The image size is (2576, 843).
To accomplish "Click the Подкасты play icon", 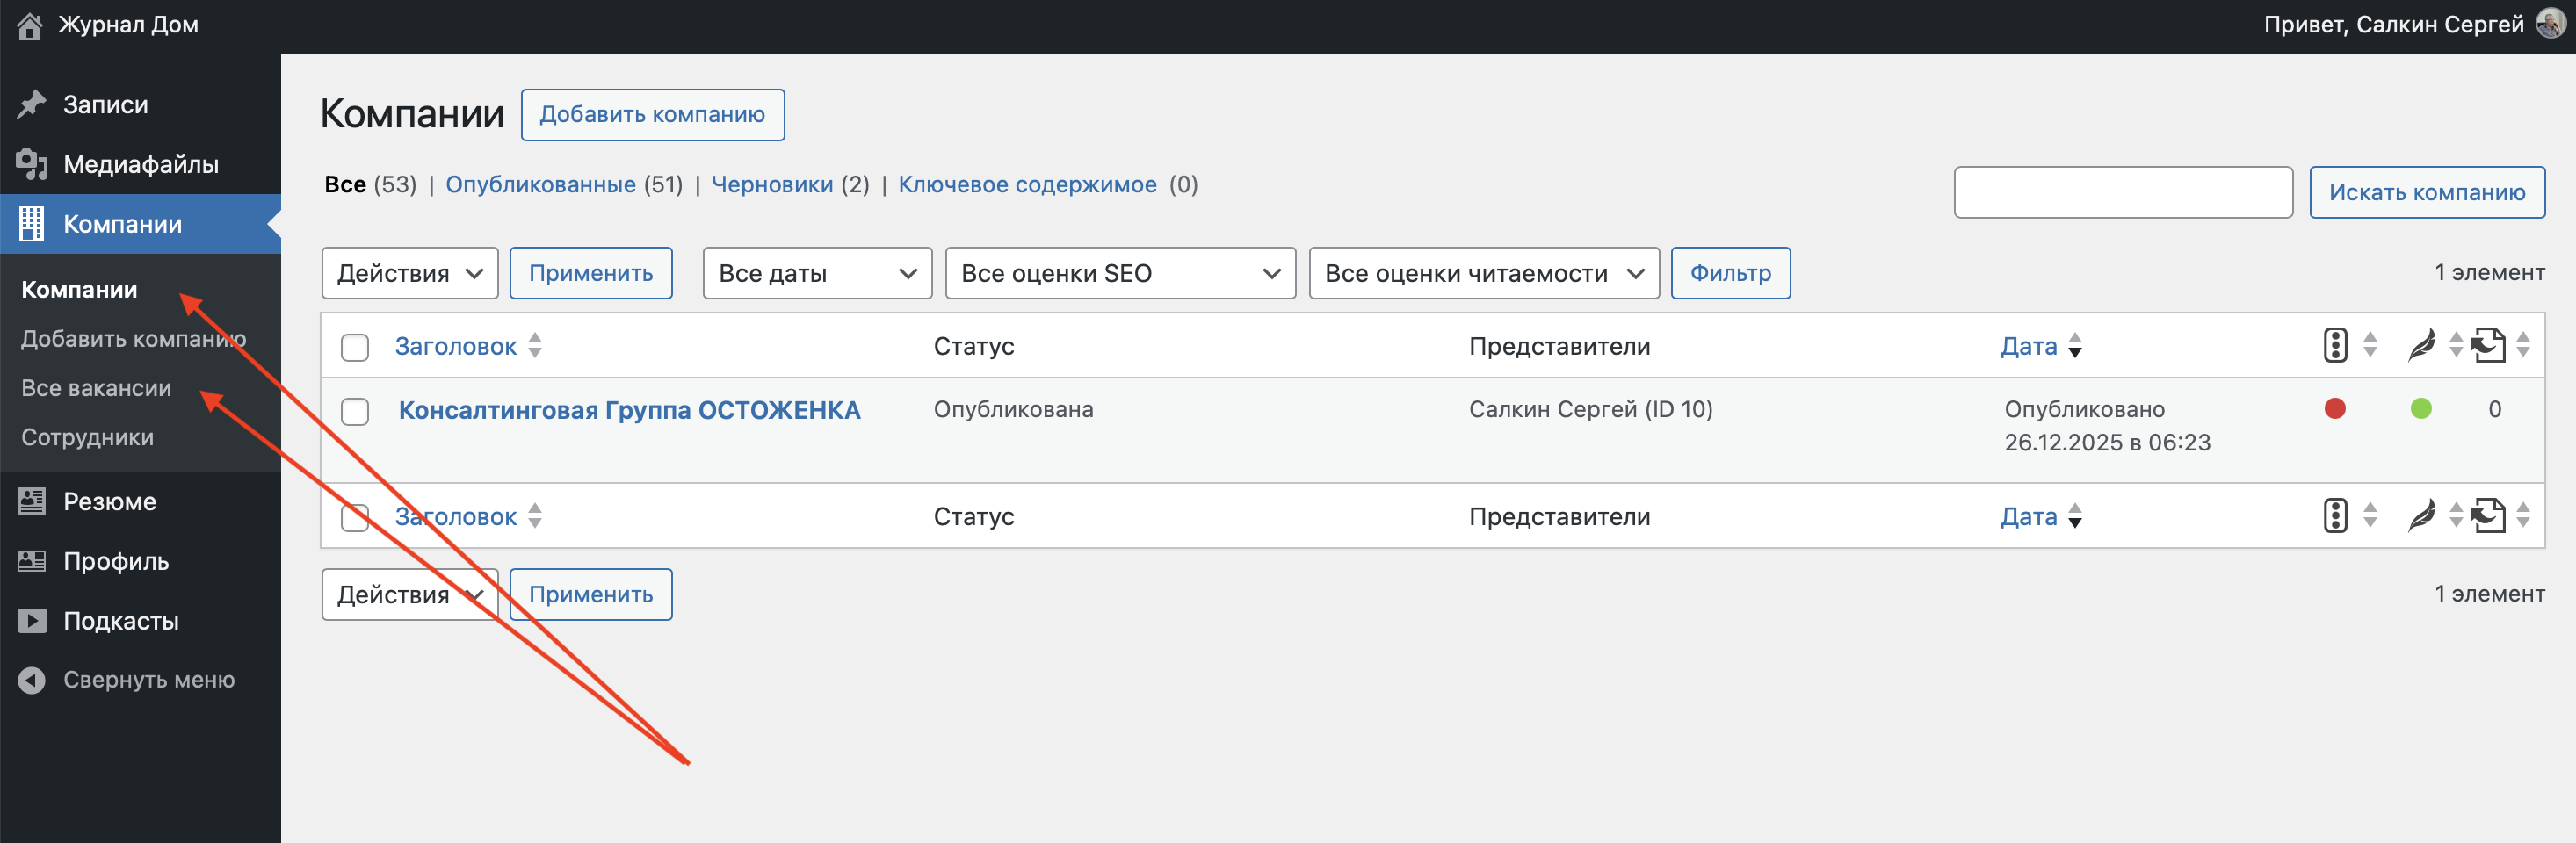I will (x=32, y=621).
